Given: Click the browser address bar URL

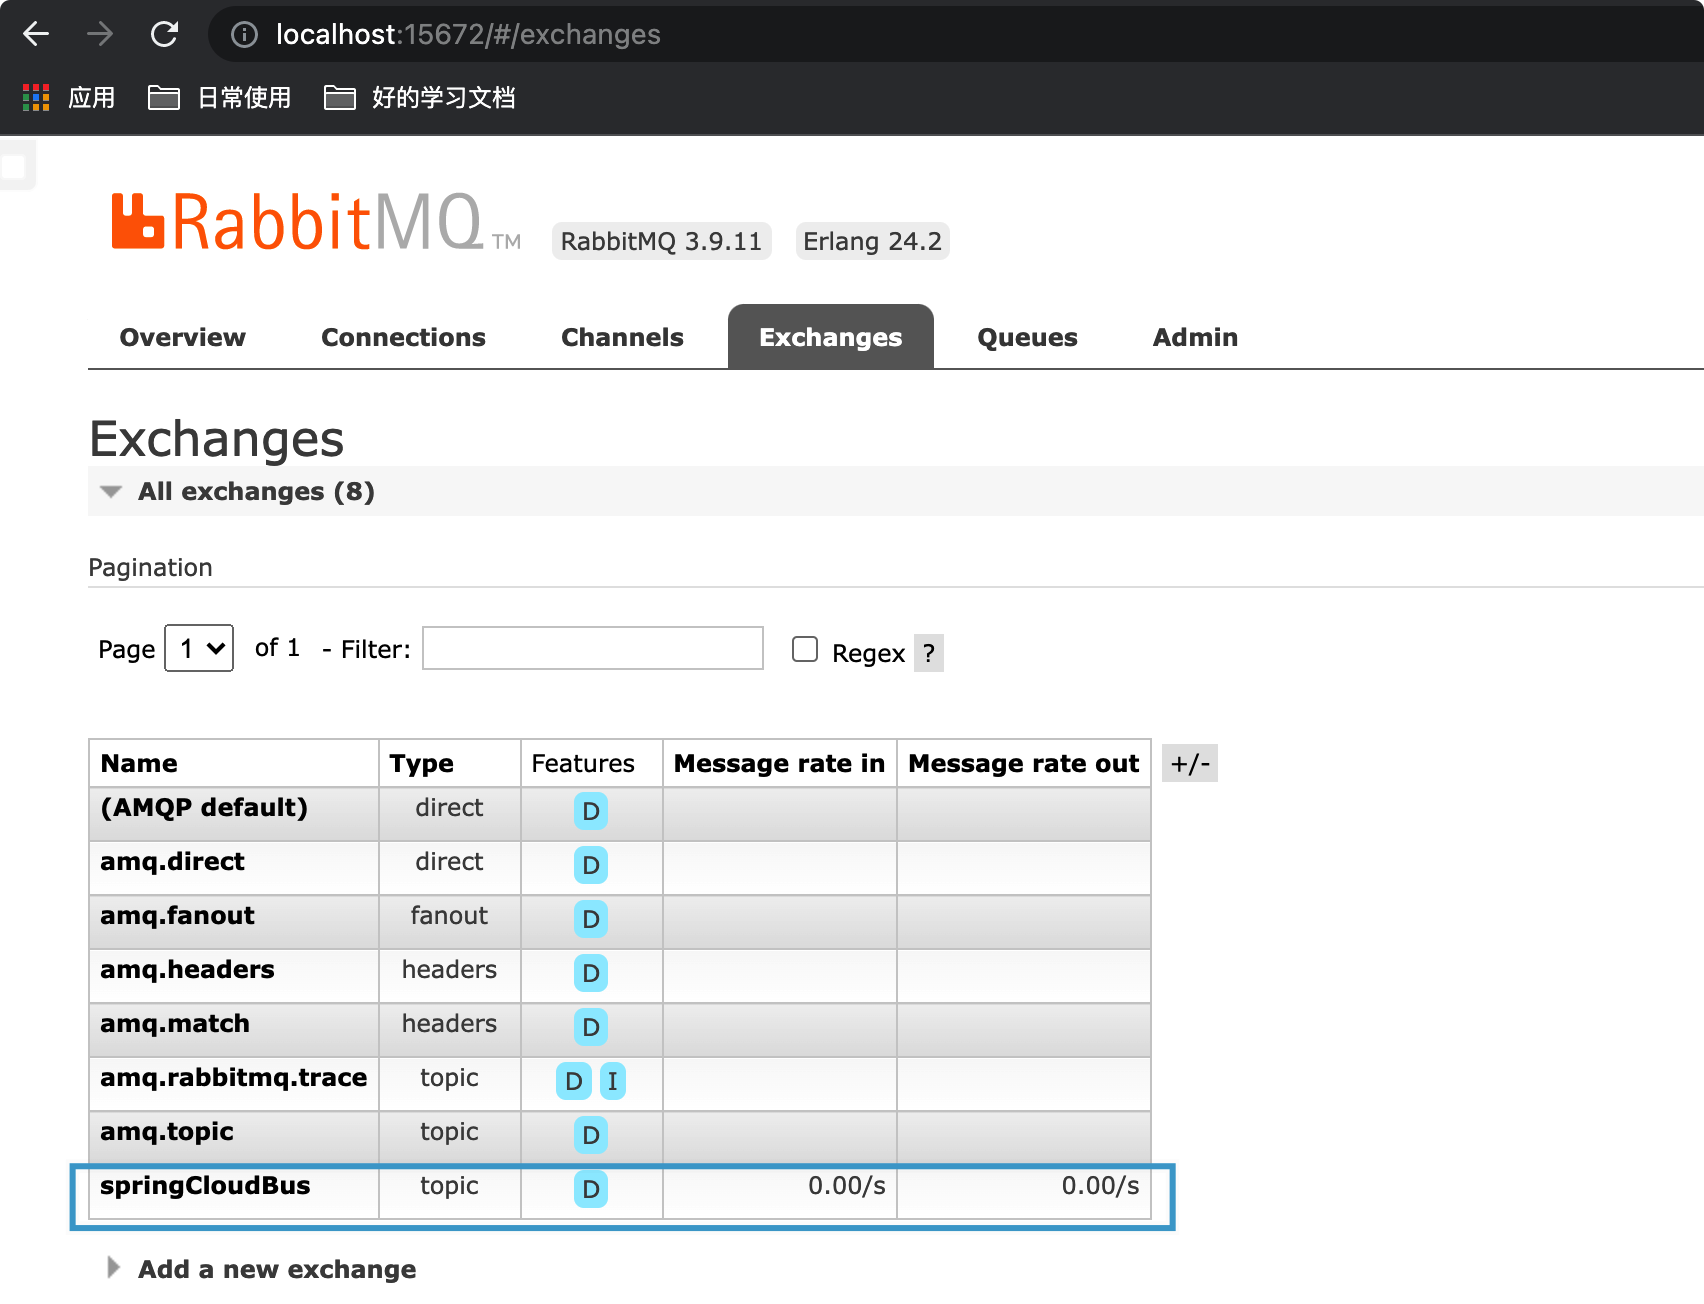Looking at the screenshot, I should pyautogui.click(x=468, y=35).
